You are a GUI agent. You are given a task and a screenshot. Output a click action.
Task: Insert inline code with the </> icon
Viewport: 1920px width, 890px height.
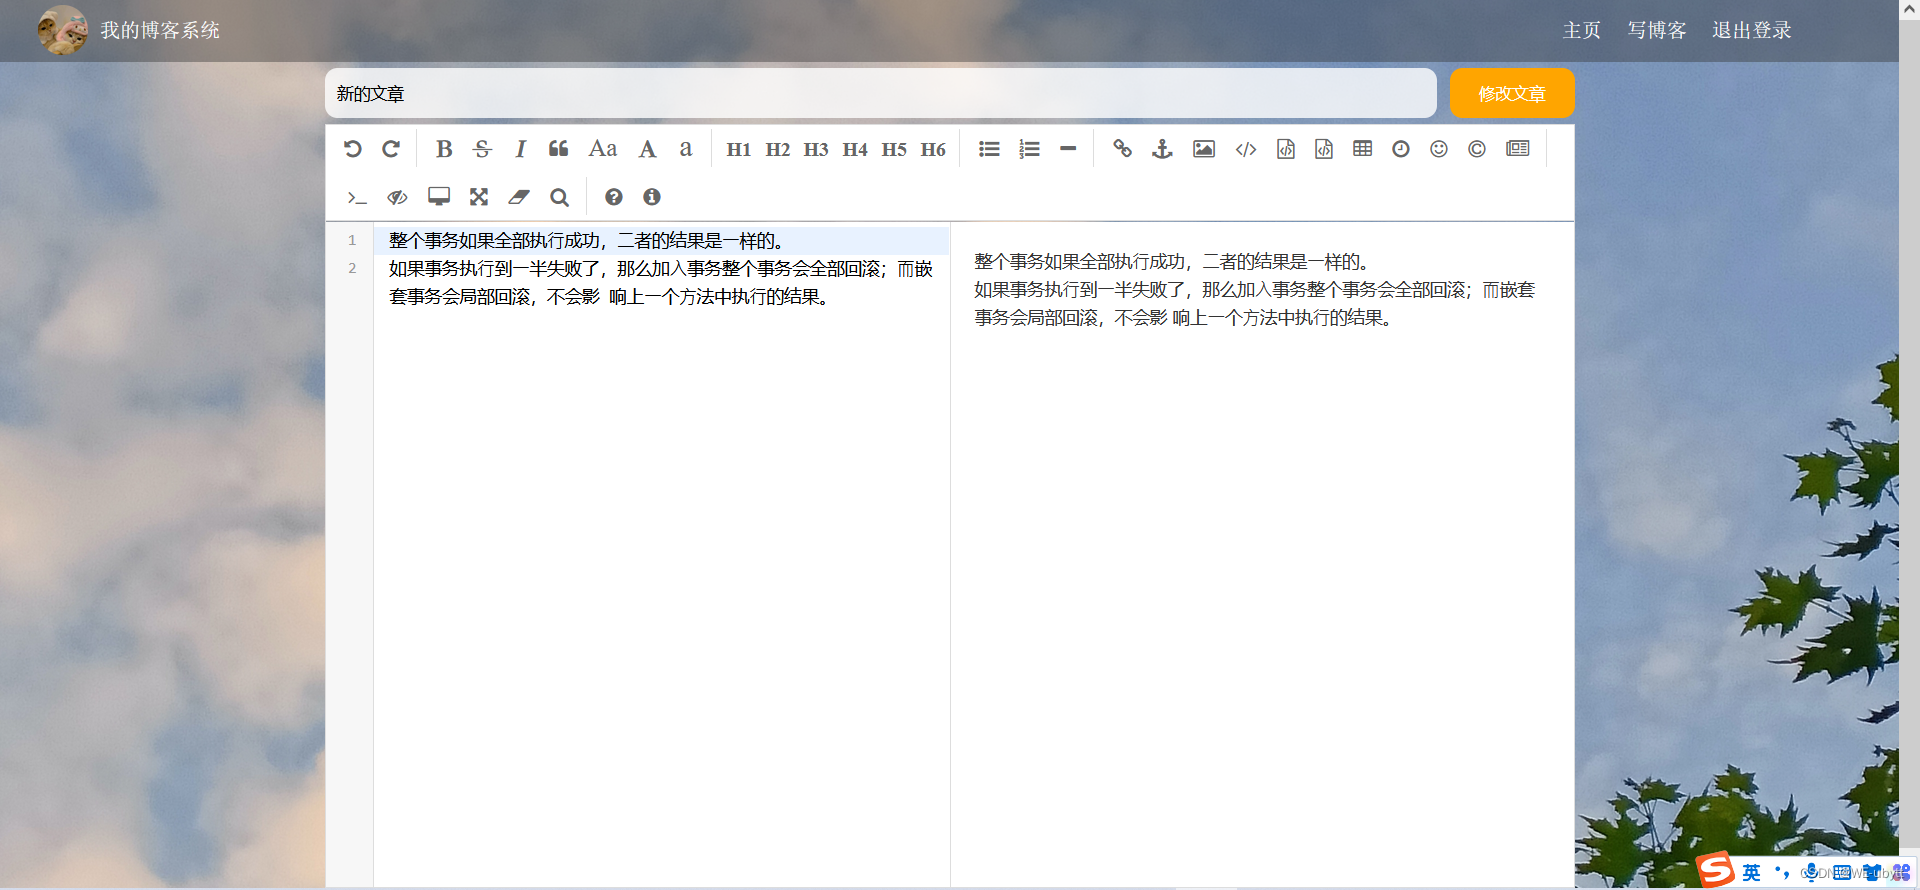pos(1246,149)
